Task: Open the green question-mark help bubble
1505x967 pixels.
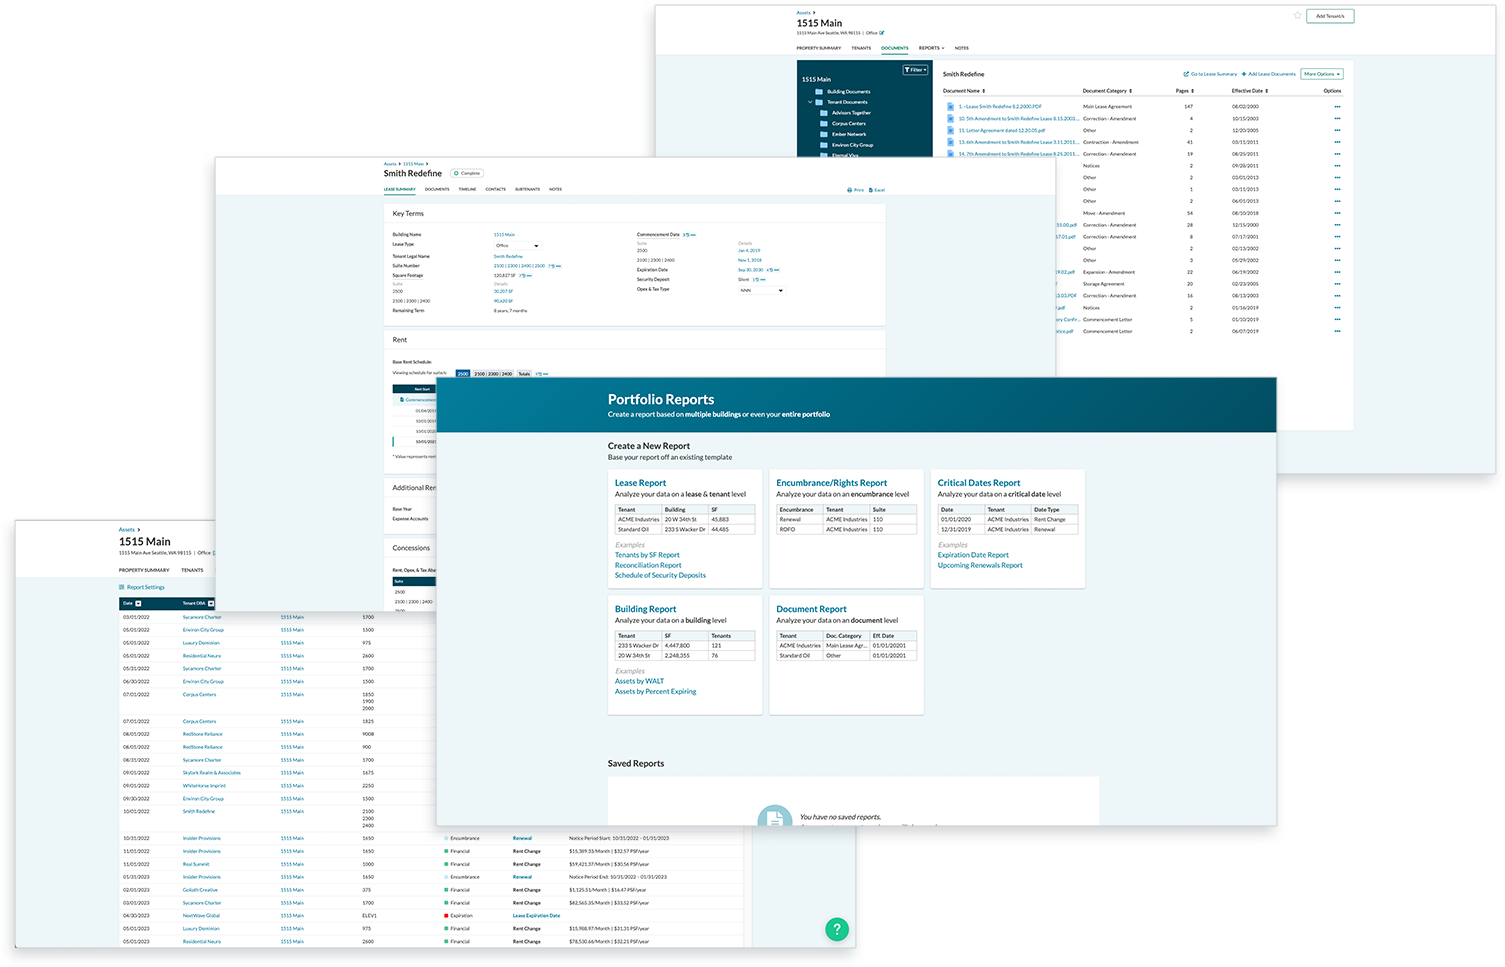Action: click(837, 929)
